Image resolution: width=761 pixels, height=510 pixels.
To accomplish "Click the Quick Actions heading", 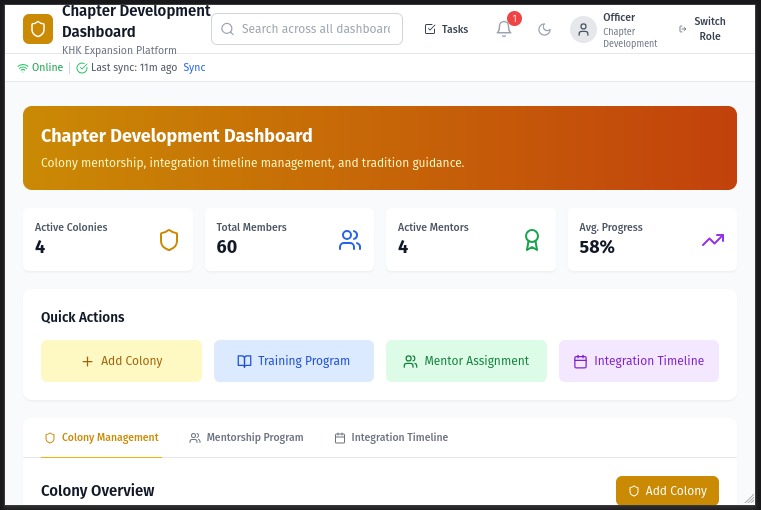I will pyautogui.click(x=83, y=317).
